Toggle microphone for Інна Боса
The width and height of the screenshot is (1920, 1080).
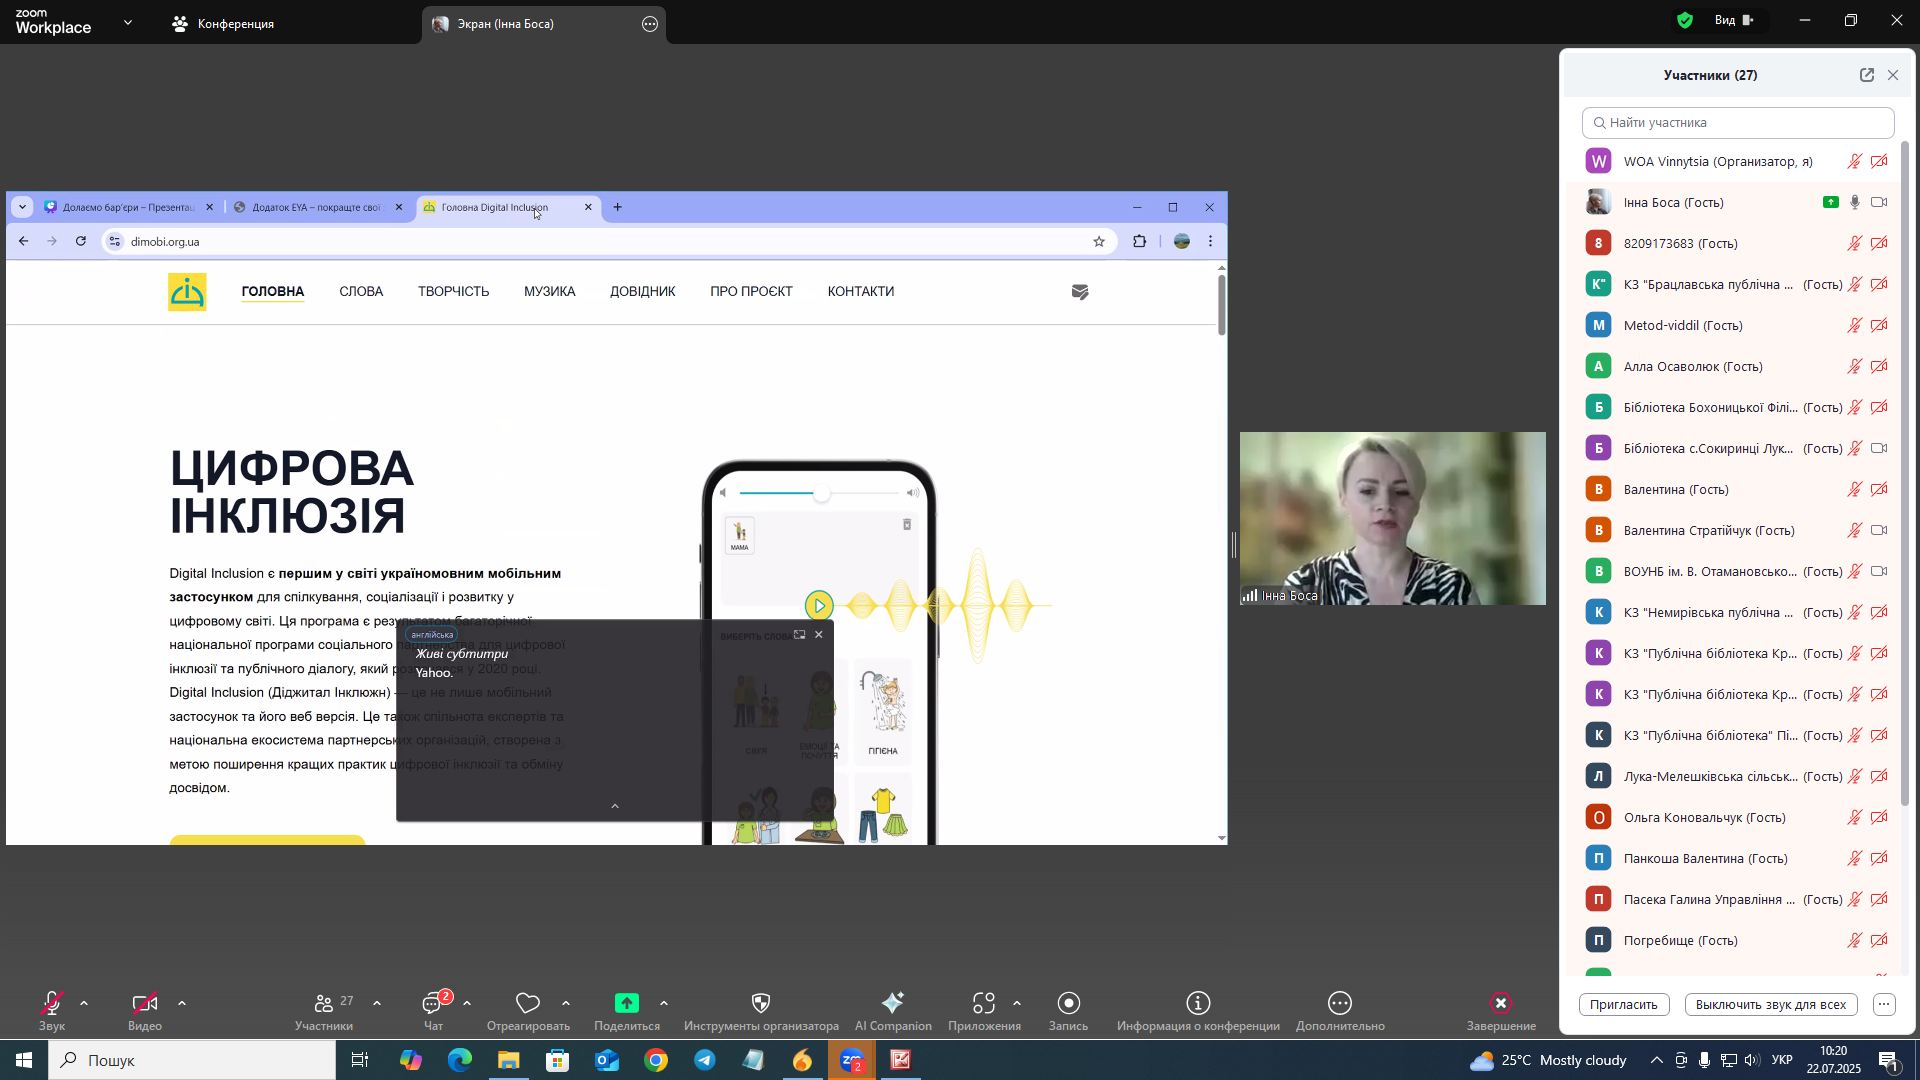1854,203
